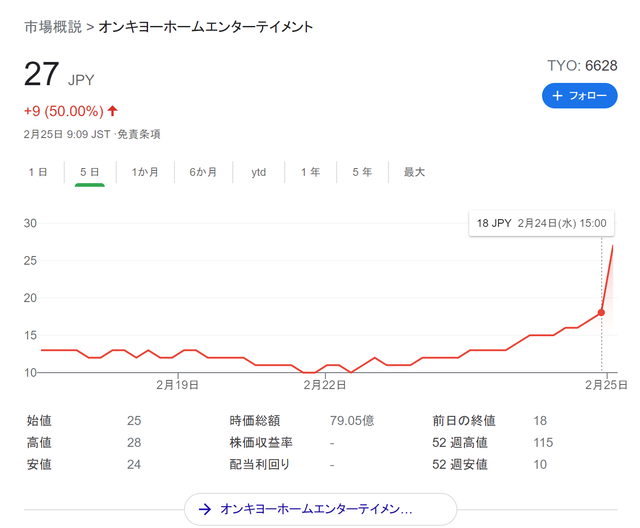
Task: Click the オンキヨーホームエンターテイメン more-info button
Action: pyautogui.click(x=320, y=509)
